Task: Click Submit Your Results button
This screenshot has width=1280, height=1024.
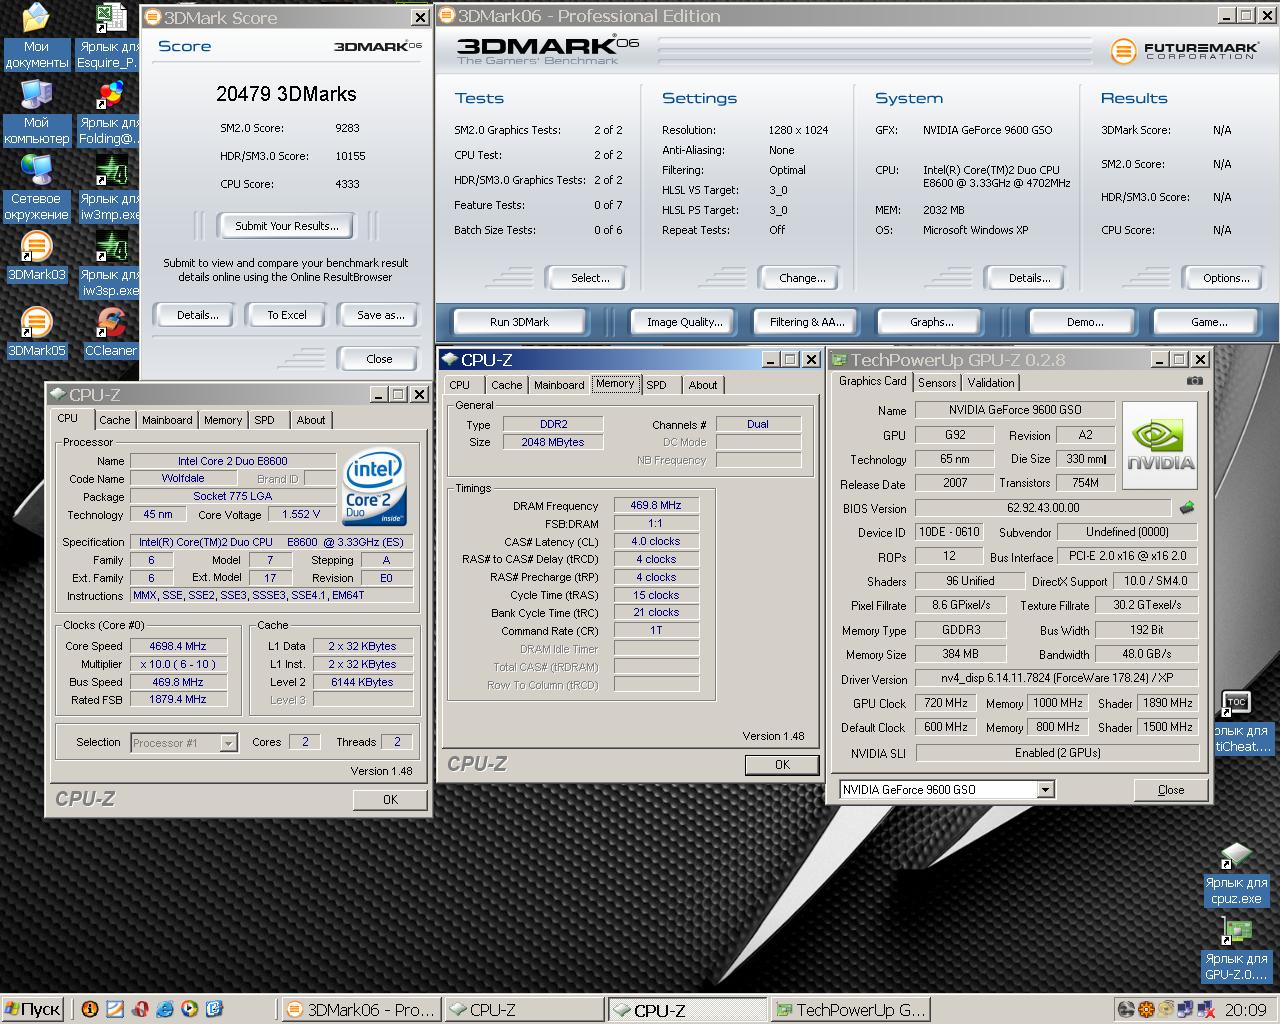Action: [287, 226]
